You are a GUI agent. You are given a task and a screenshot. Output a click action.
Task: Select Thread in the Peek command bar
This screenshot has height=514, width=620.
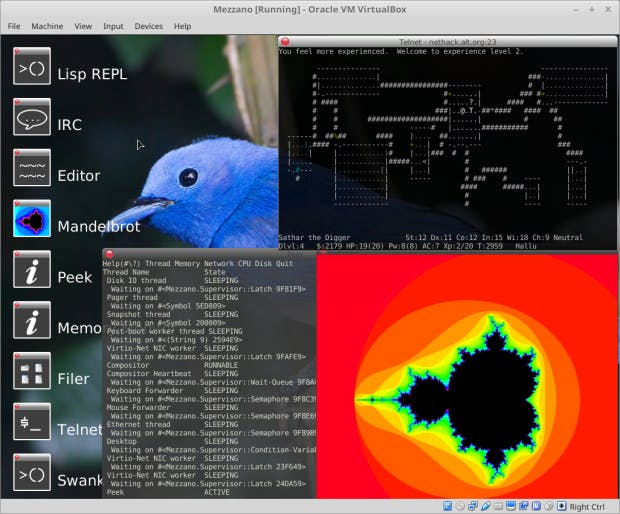pyautogui.click(x=157, y=264)
